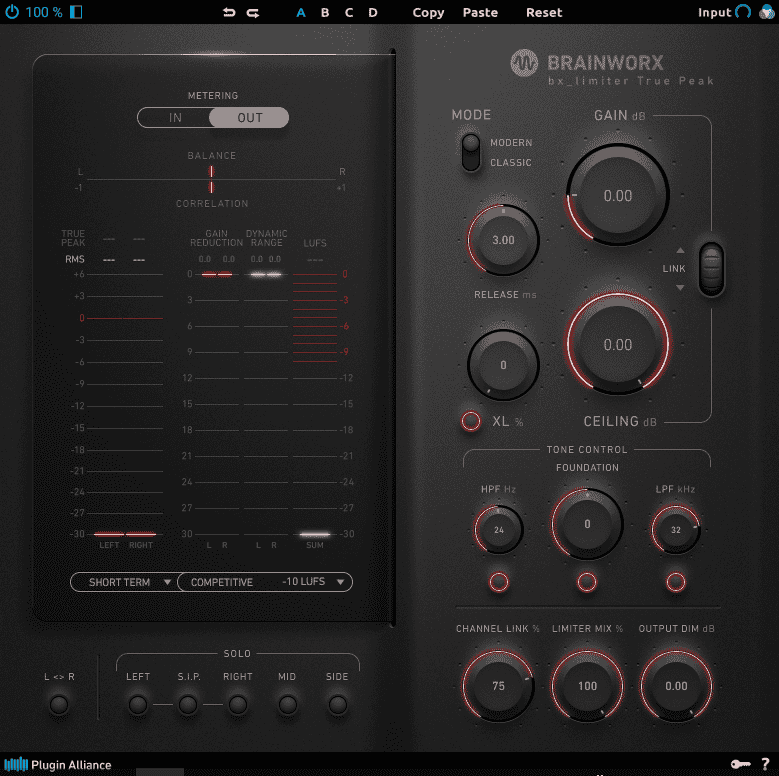Click the RMS meter label
779x776 pixels.
pyautogui.click(x=75, y=259)
